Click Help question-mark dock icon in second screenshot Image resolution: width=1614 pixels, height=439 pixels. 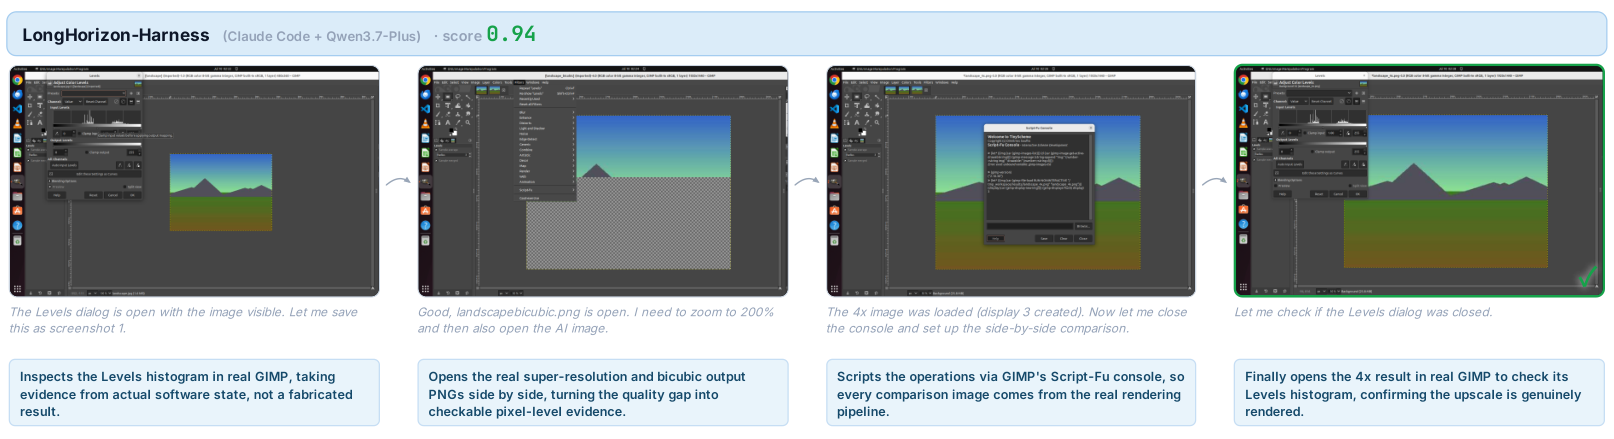pos(425,226)
